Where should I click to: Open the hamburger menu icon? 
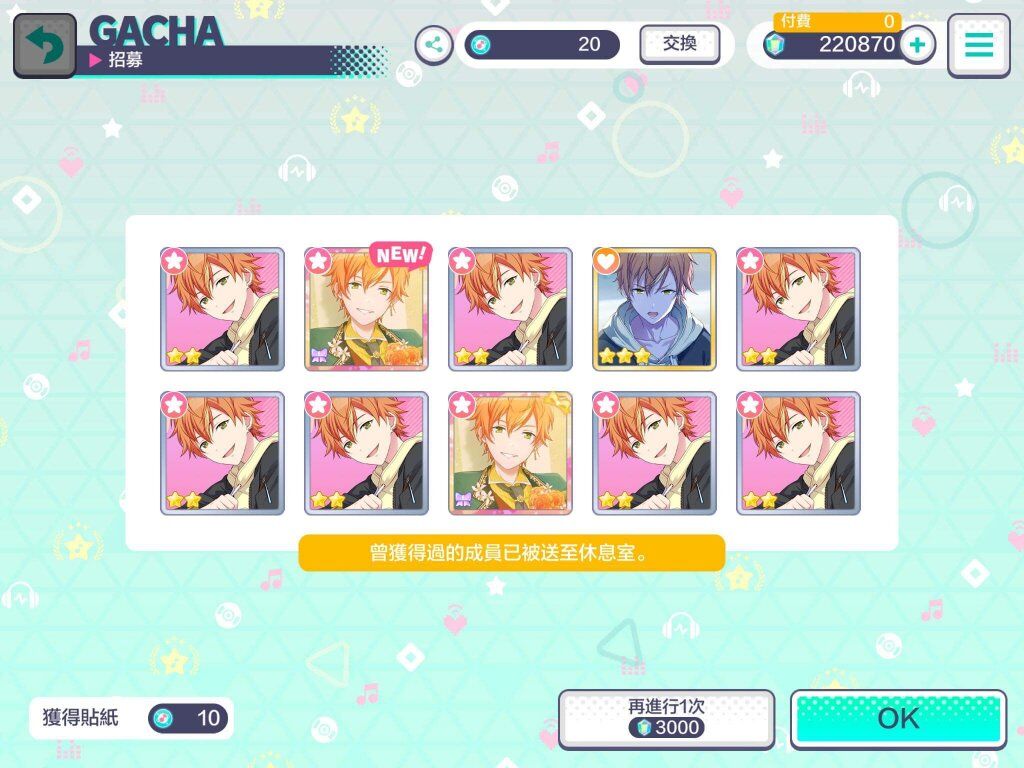point(978,45)
